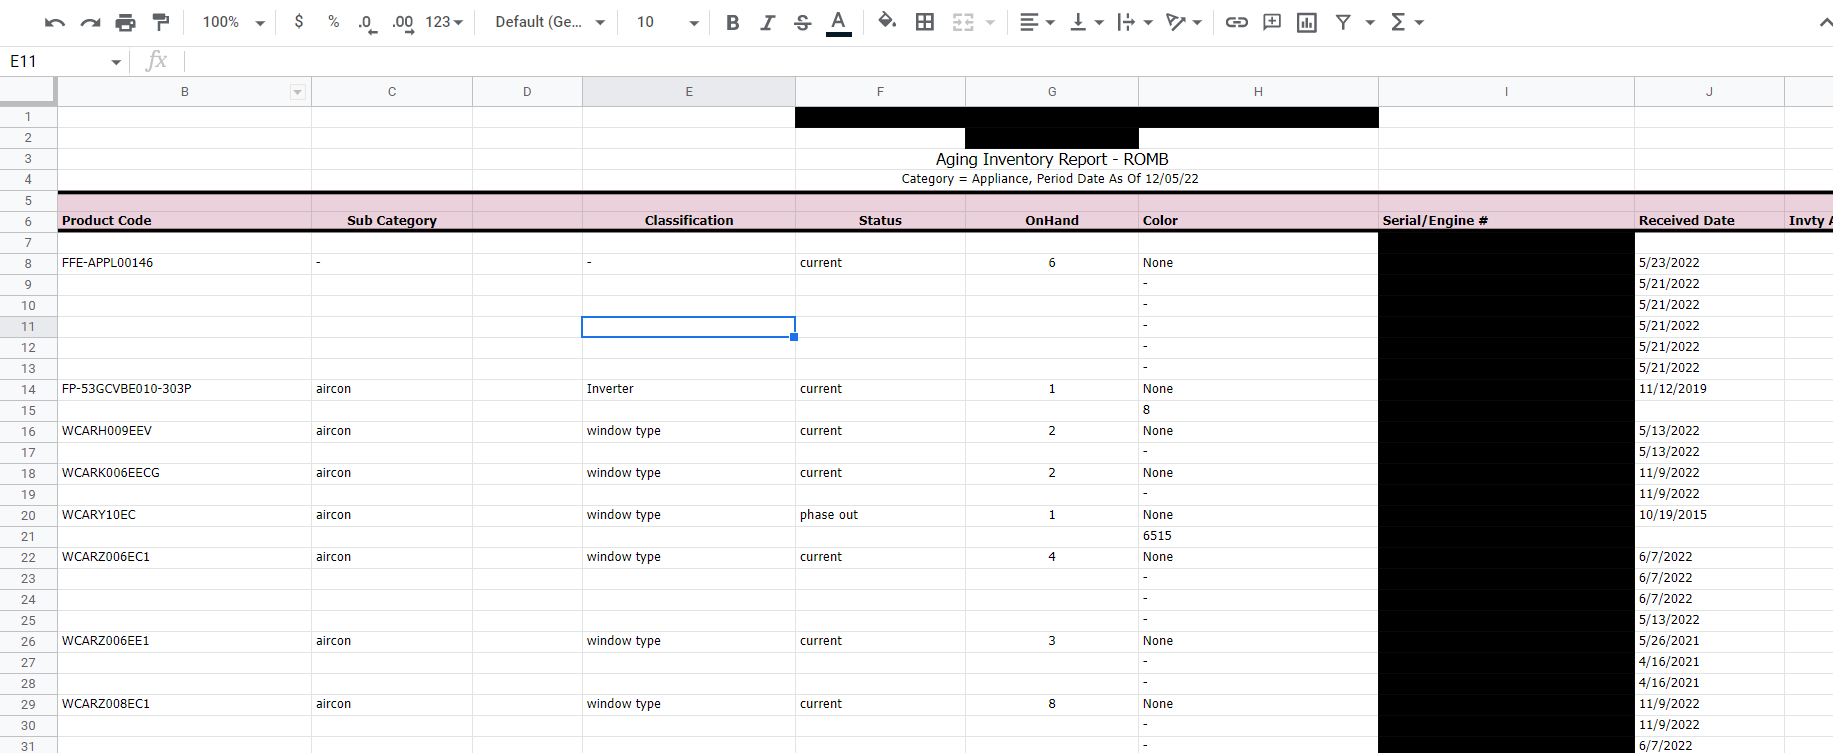Select the Sub Category header cell
Viewport: 1833px width, 753px height.
click(x=392, y=221)
